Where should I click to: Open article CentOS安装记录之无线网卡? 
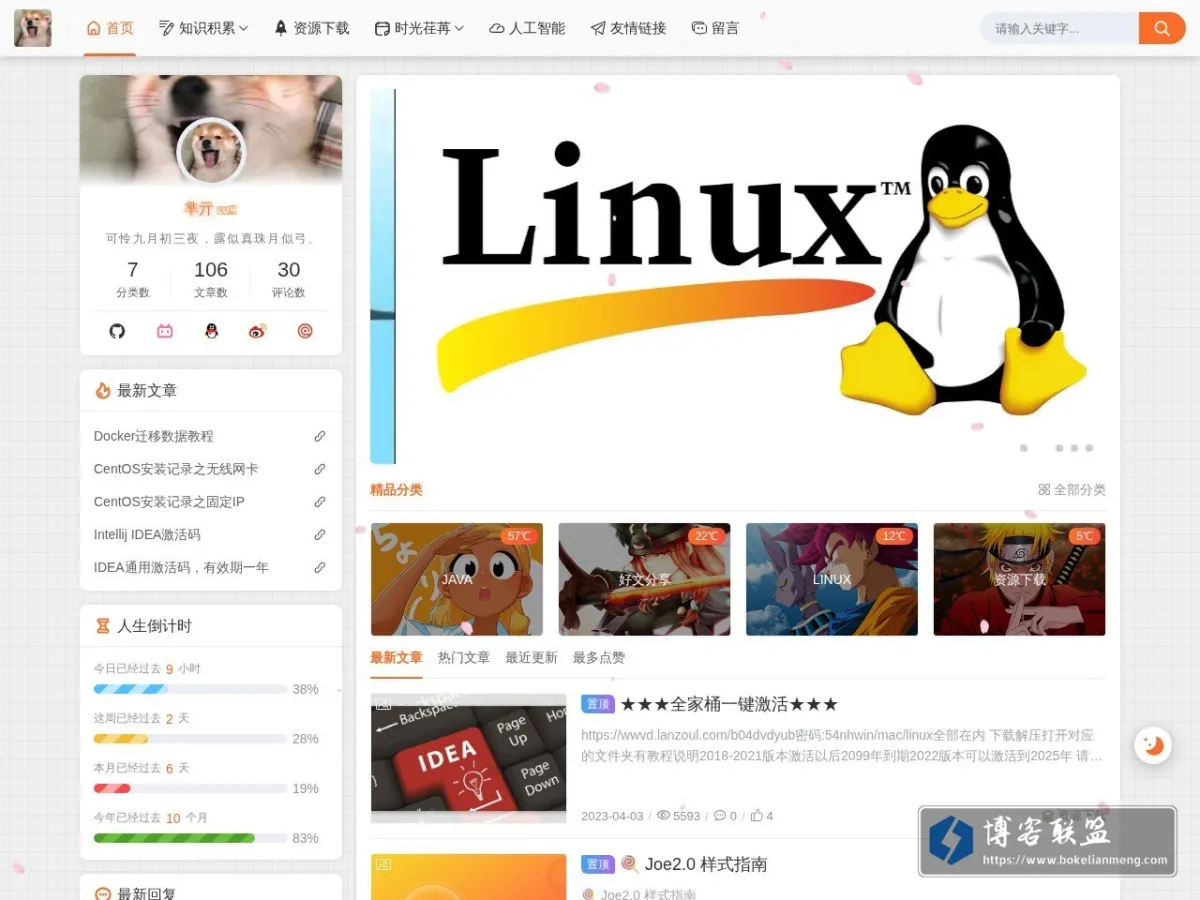pyautogui.click(x=176, y=469)
